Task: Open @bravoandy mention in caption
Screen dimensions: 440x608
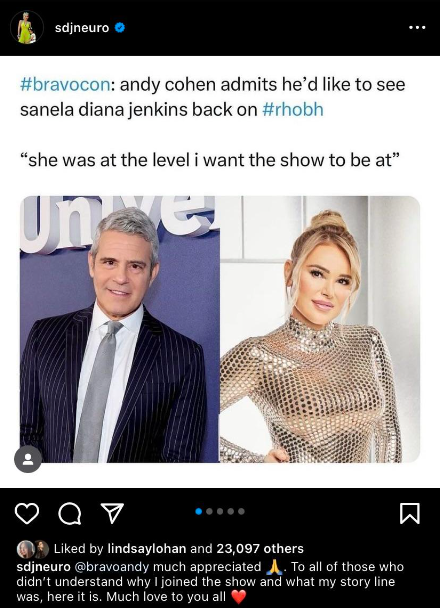Action: tap(111, 567)
